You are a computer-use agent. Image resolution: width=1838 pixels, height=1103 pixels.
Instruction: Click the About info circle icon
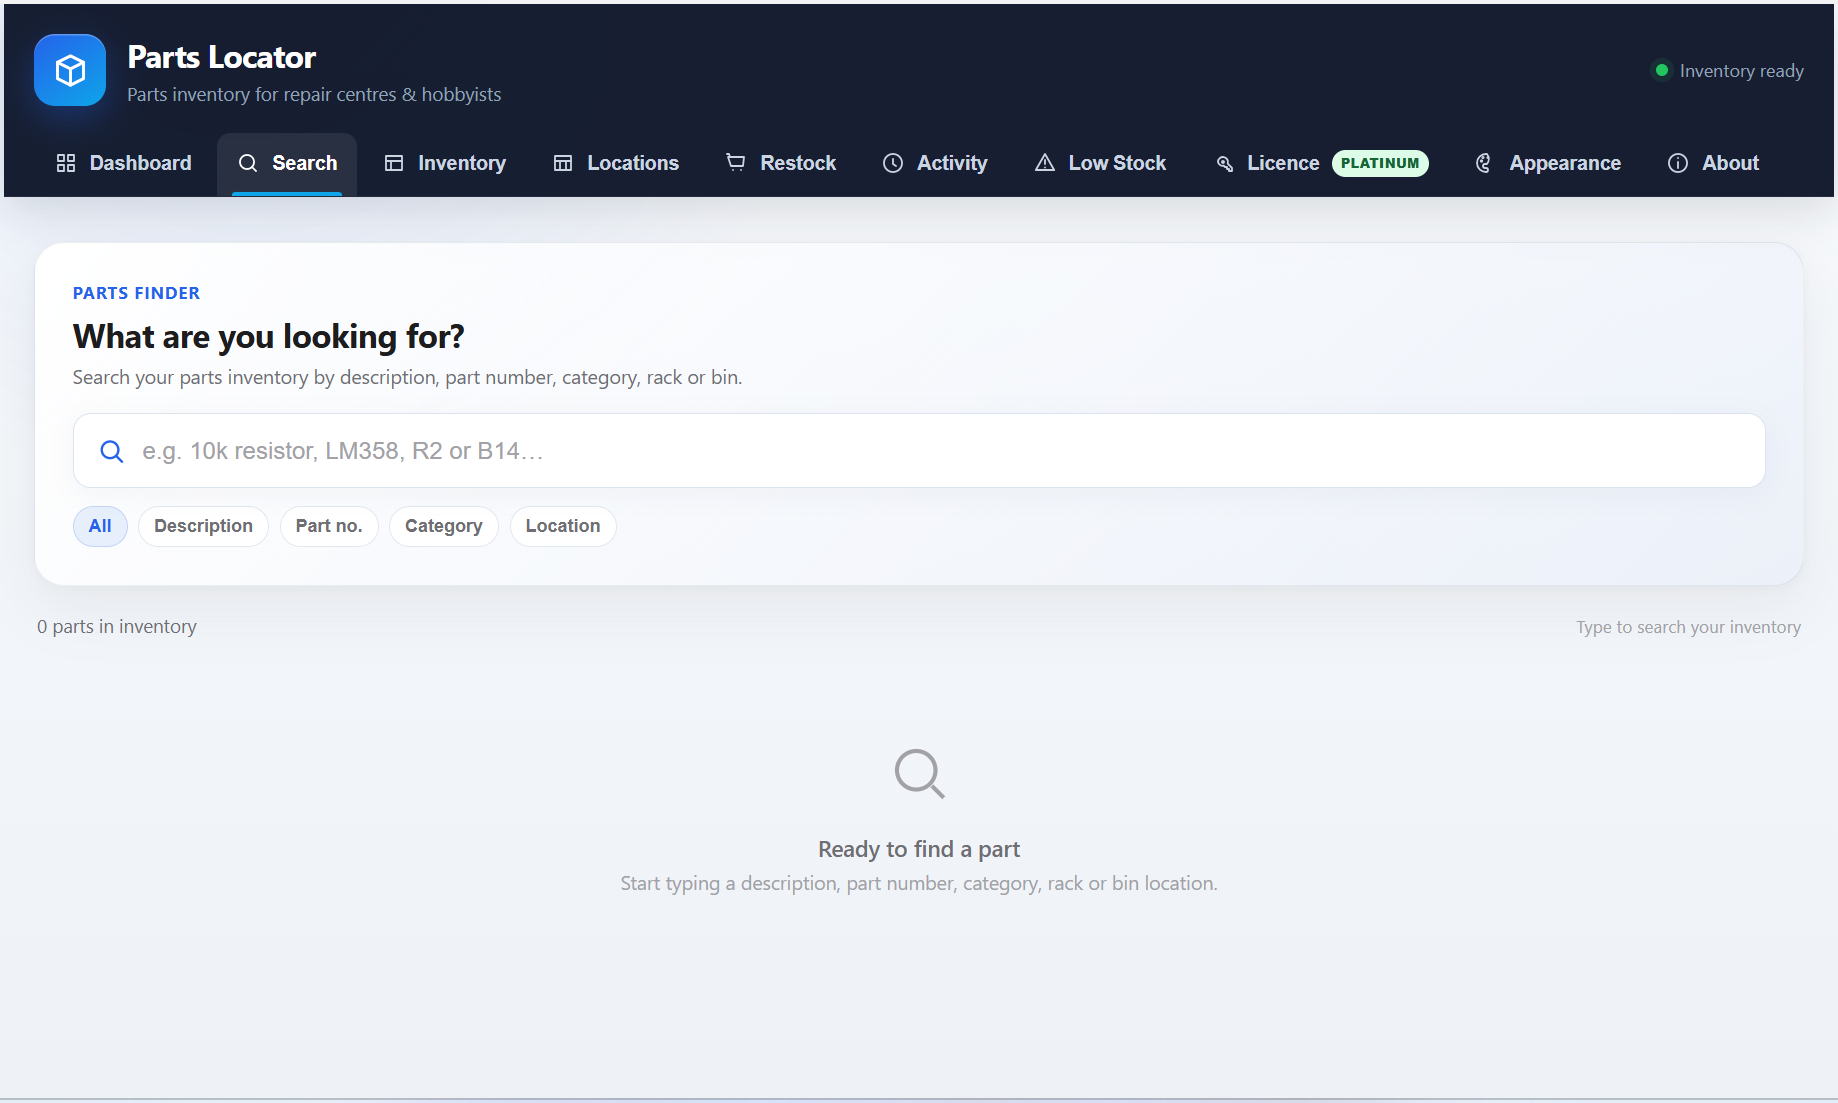[1678, 163]
